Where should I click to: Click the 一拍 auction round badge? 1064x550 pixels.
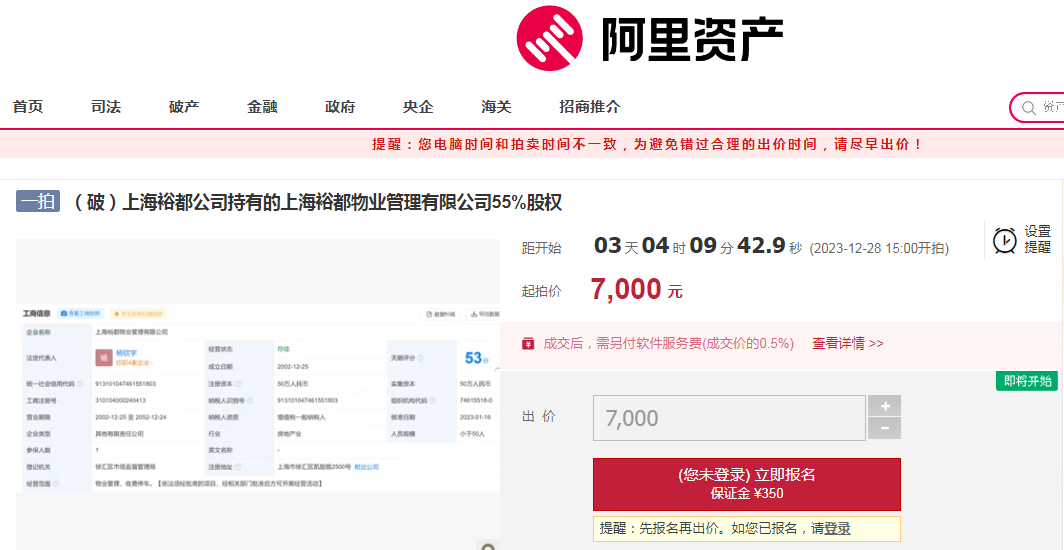click(39, 202)
